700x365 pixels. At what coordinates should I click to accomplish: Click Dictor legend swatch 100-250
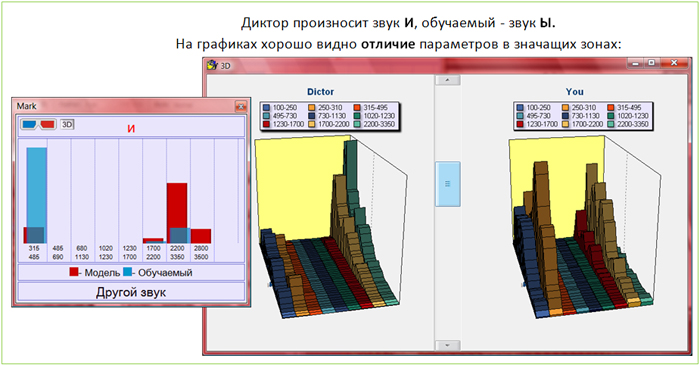click(267, 108)
